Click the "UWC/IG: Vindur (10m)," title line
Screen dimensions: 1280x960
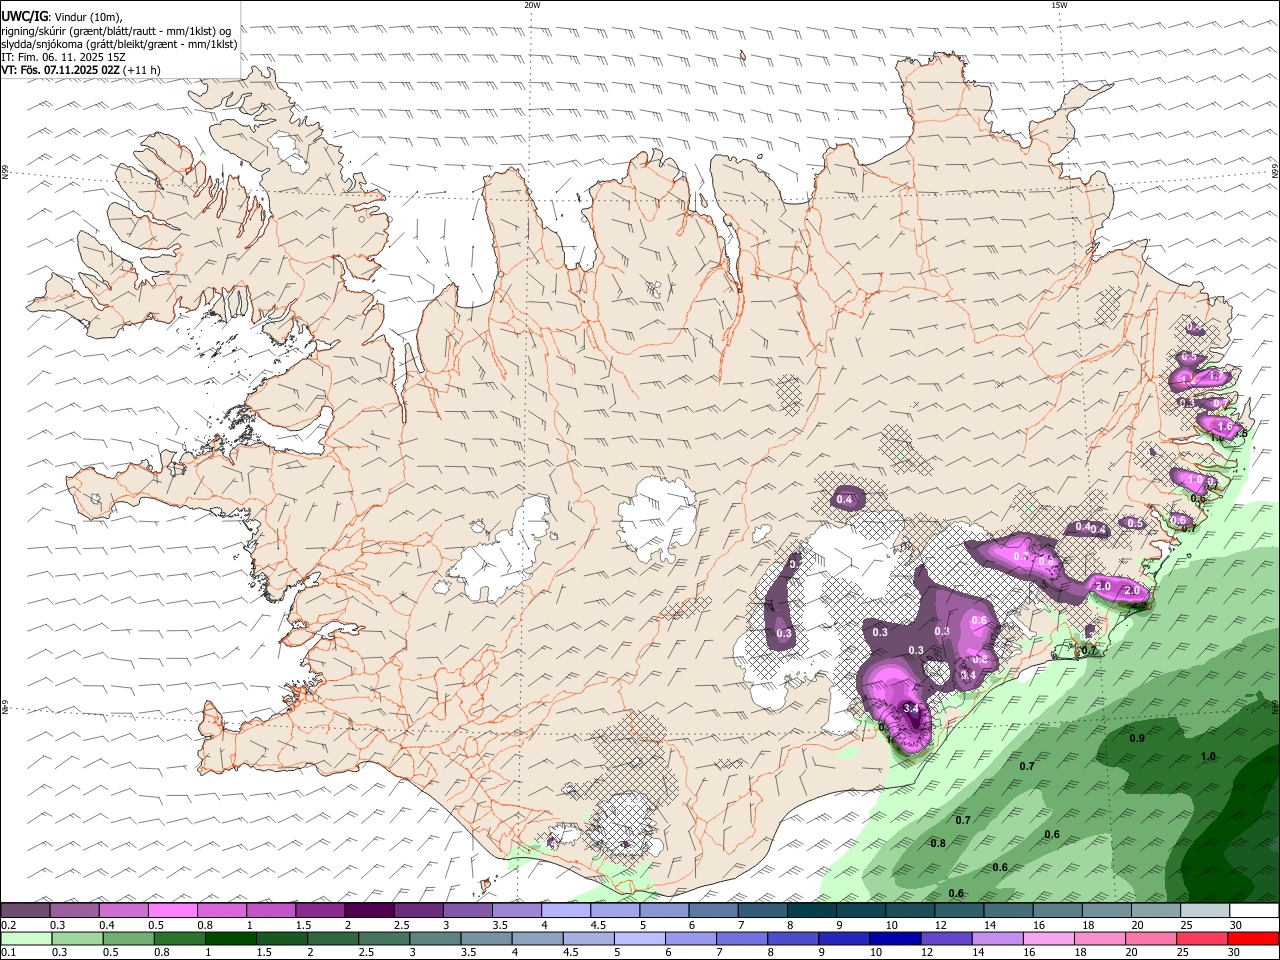click(x=62, y=16)
